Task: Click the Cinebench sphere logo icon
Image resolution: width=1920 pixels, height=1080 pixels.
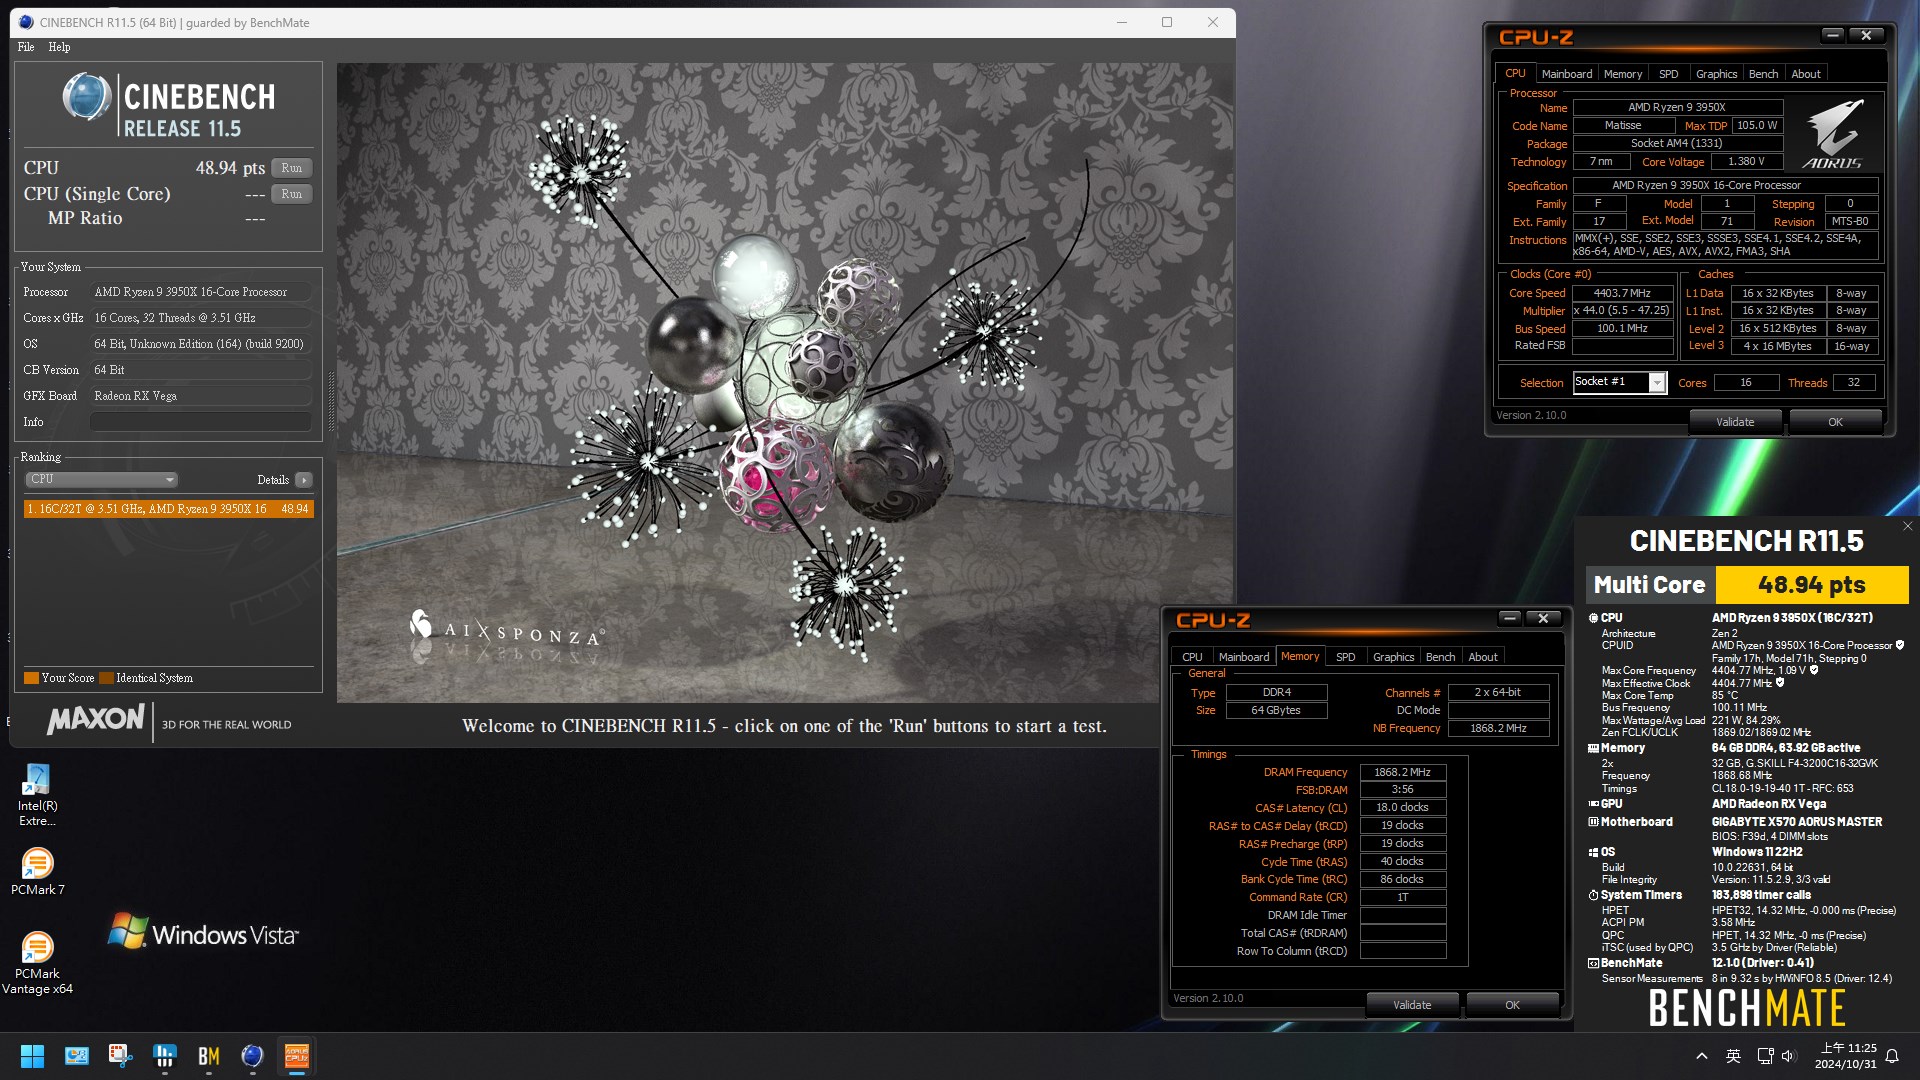Action: tap(87, 97)
